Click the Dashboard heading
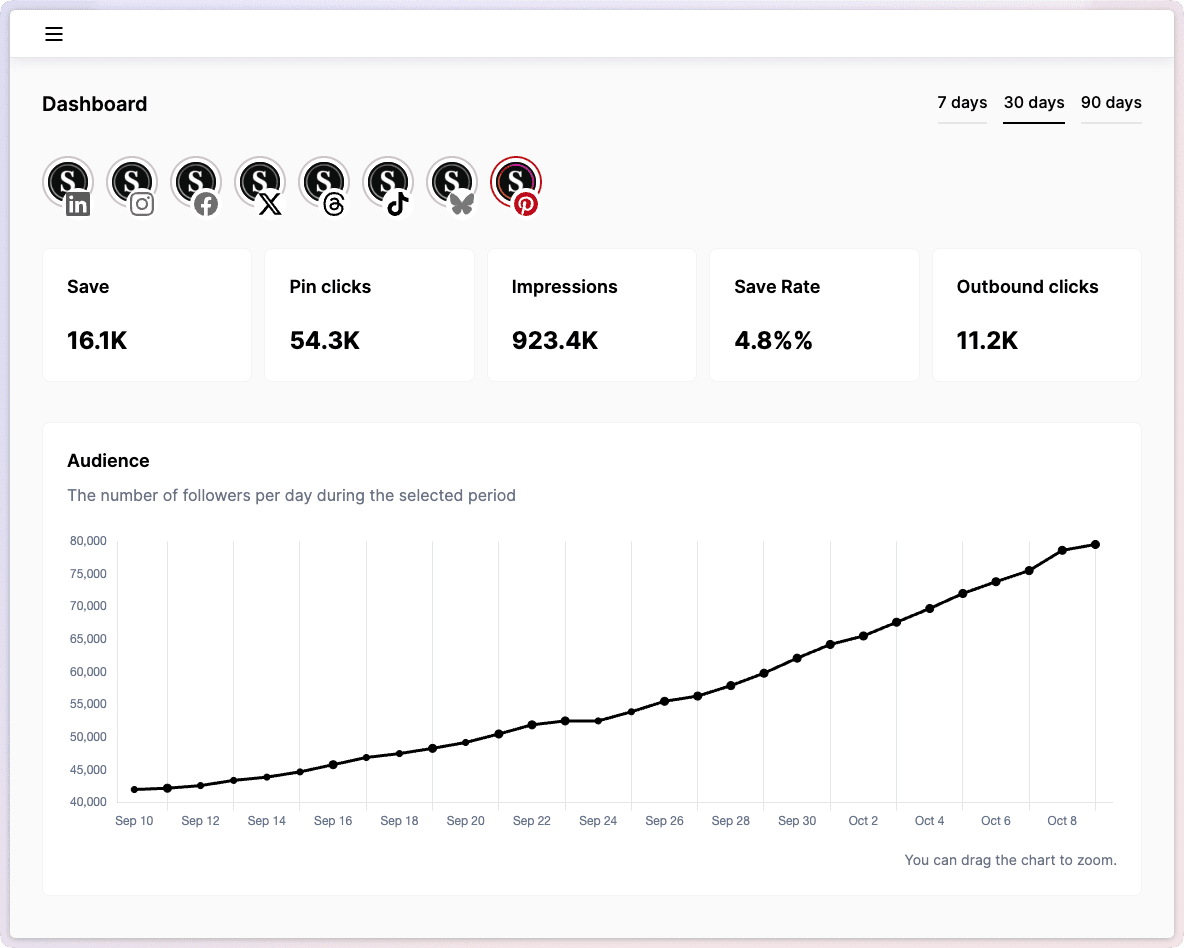 point(95,104)
